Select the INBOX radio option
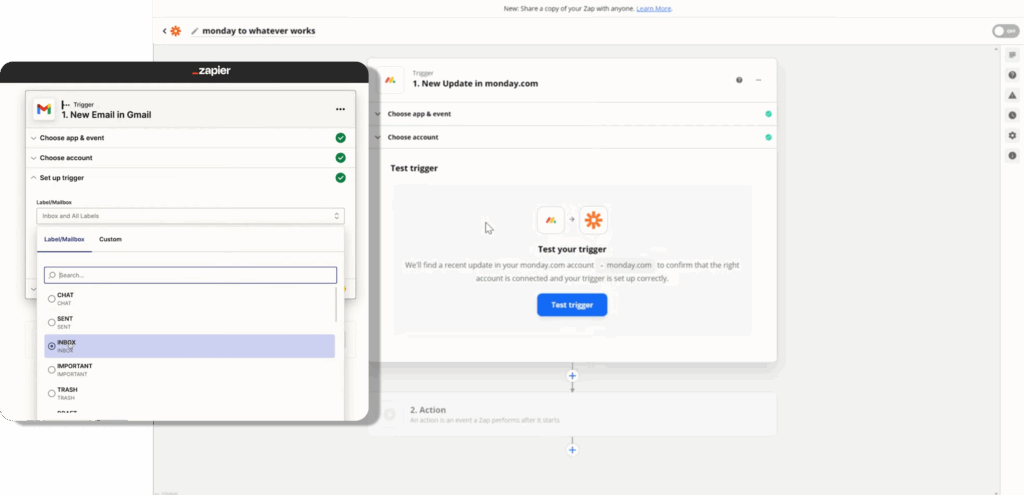This screenshot has height=495, width=1024. click(52, 346)
